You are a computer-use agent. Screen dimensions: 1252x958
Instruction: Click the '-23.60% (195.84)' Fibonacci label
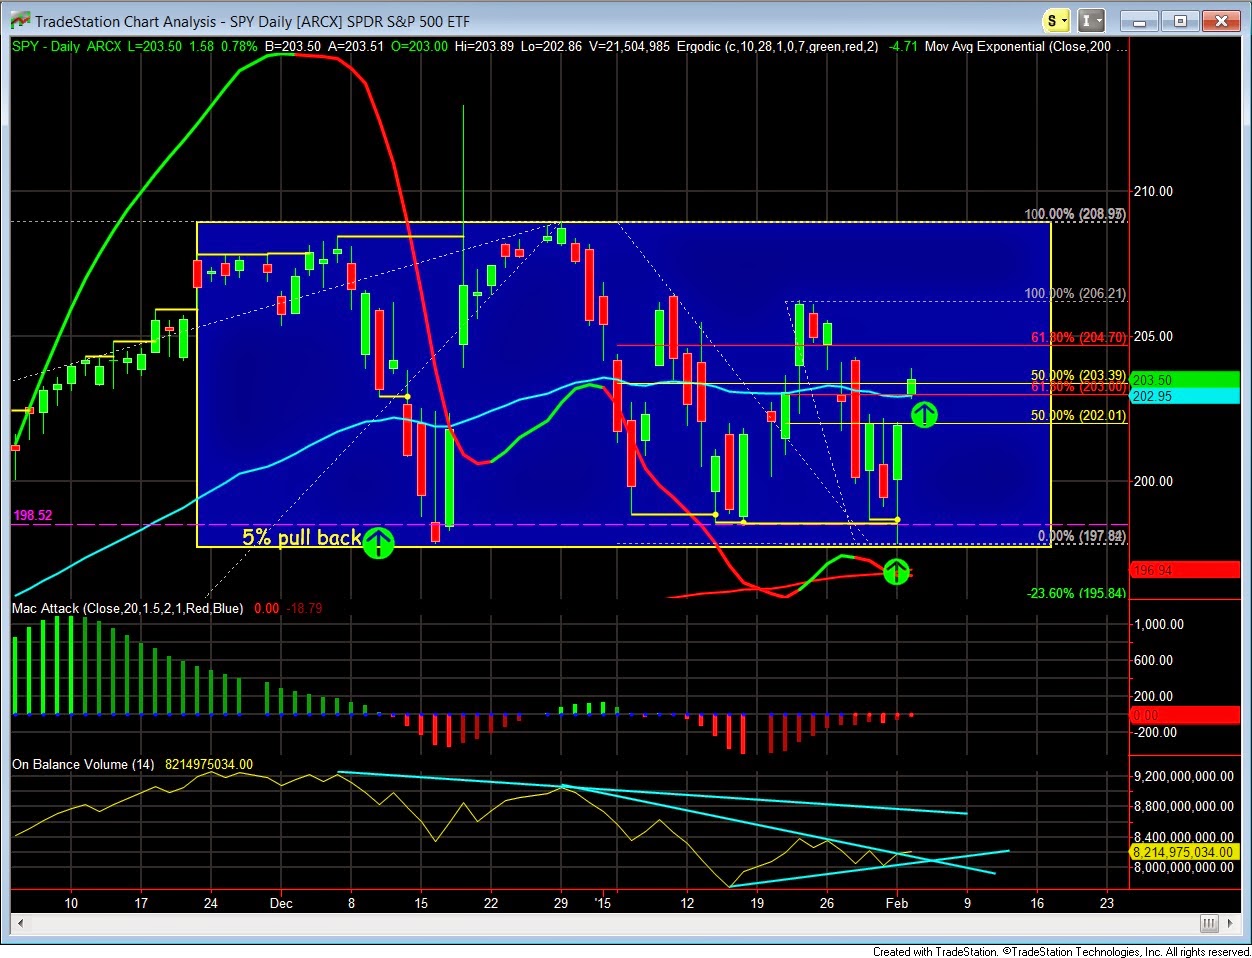(x=1076, y=593)
